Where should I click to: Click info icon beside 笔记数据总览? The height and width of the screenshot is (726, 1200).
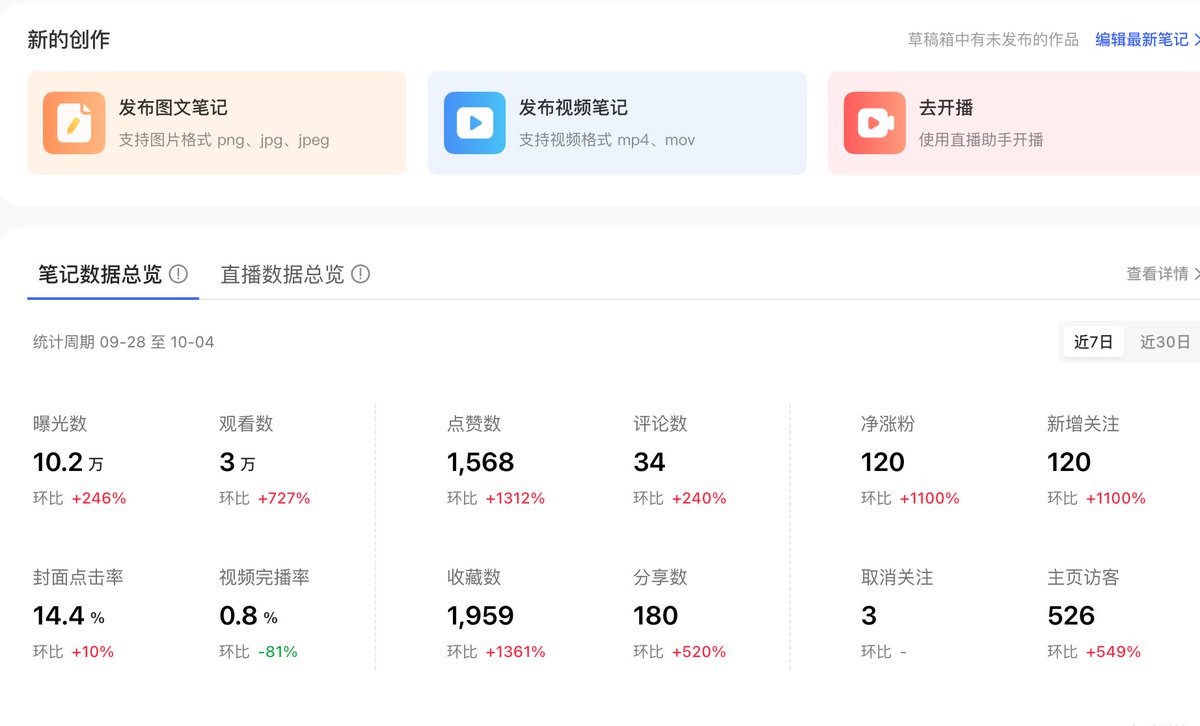point(178,274)
